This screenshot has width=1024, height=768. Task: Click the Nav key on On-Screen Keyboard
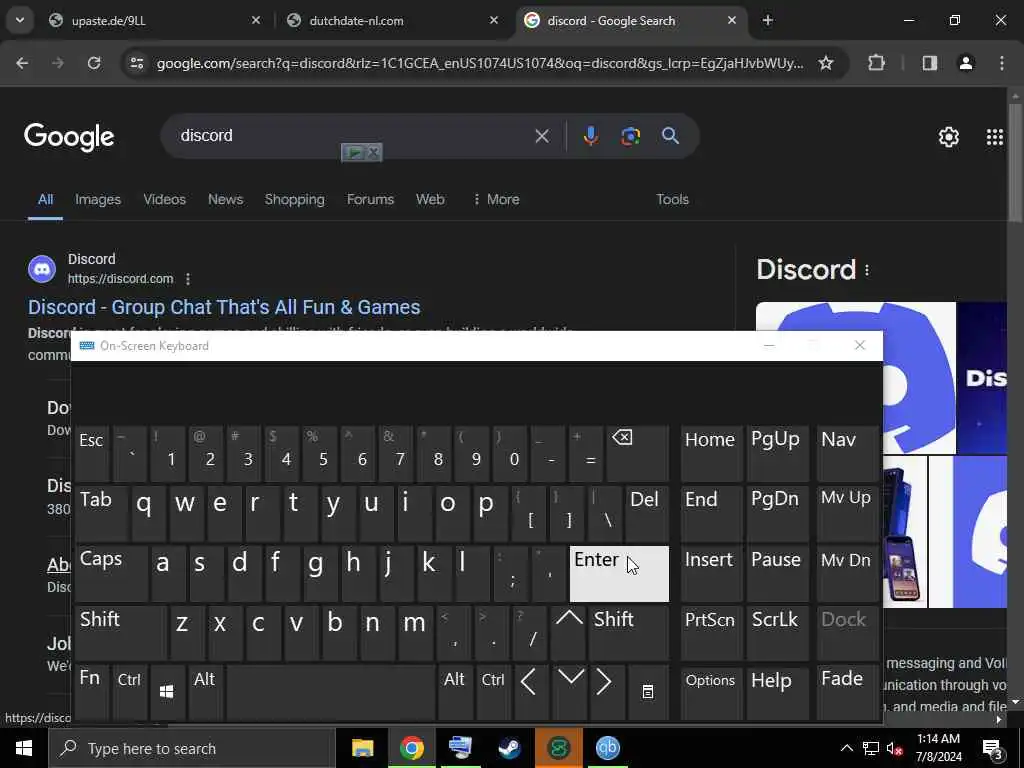[848, 453]
